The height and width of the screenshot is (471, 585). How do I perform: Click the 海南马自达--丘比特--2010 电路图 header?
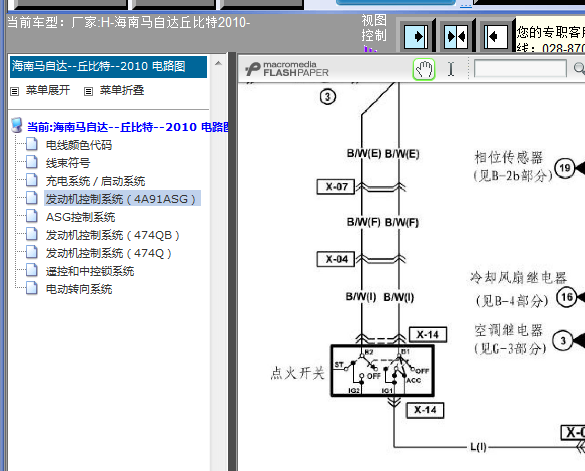click(x=108, y=67)
